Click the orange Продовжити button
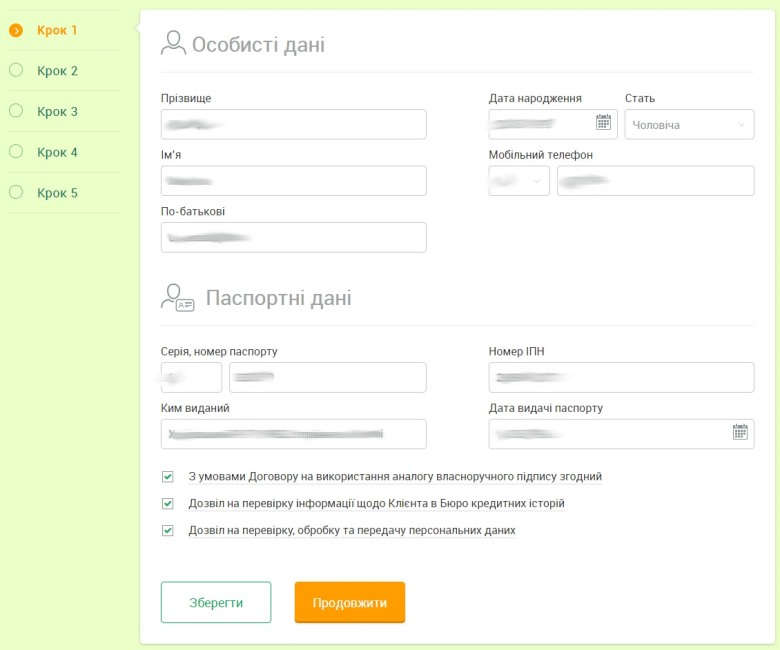 [x=350, y=602]
